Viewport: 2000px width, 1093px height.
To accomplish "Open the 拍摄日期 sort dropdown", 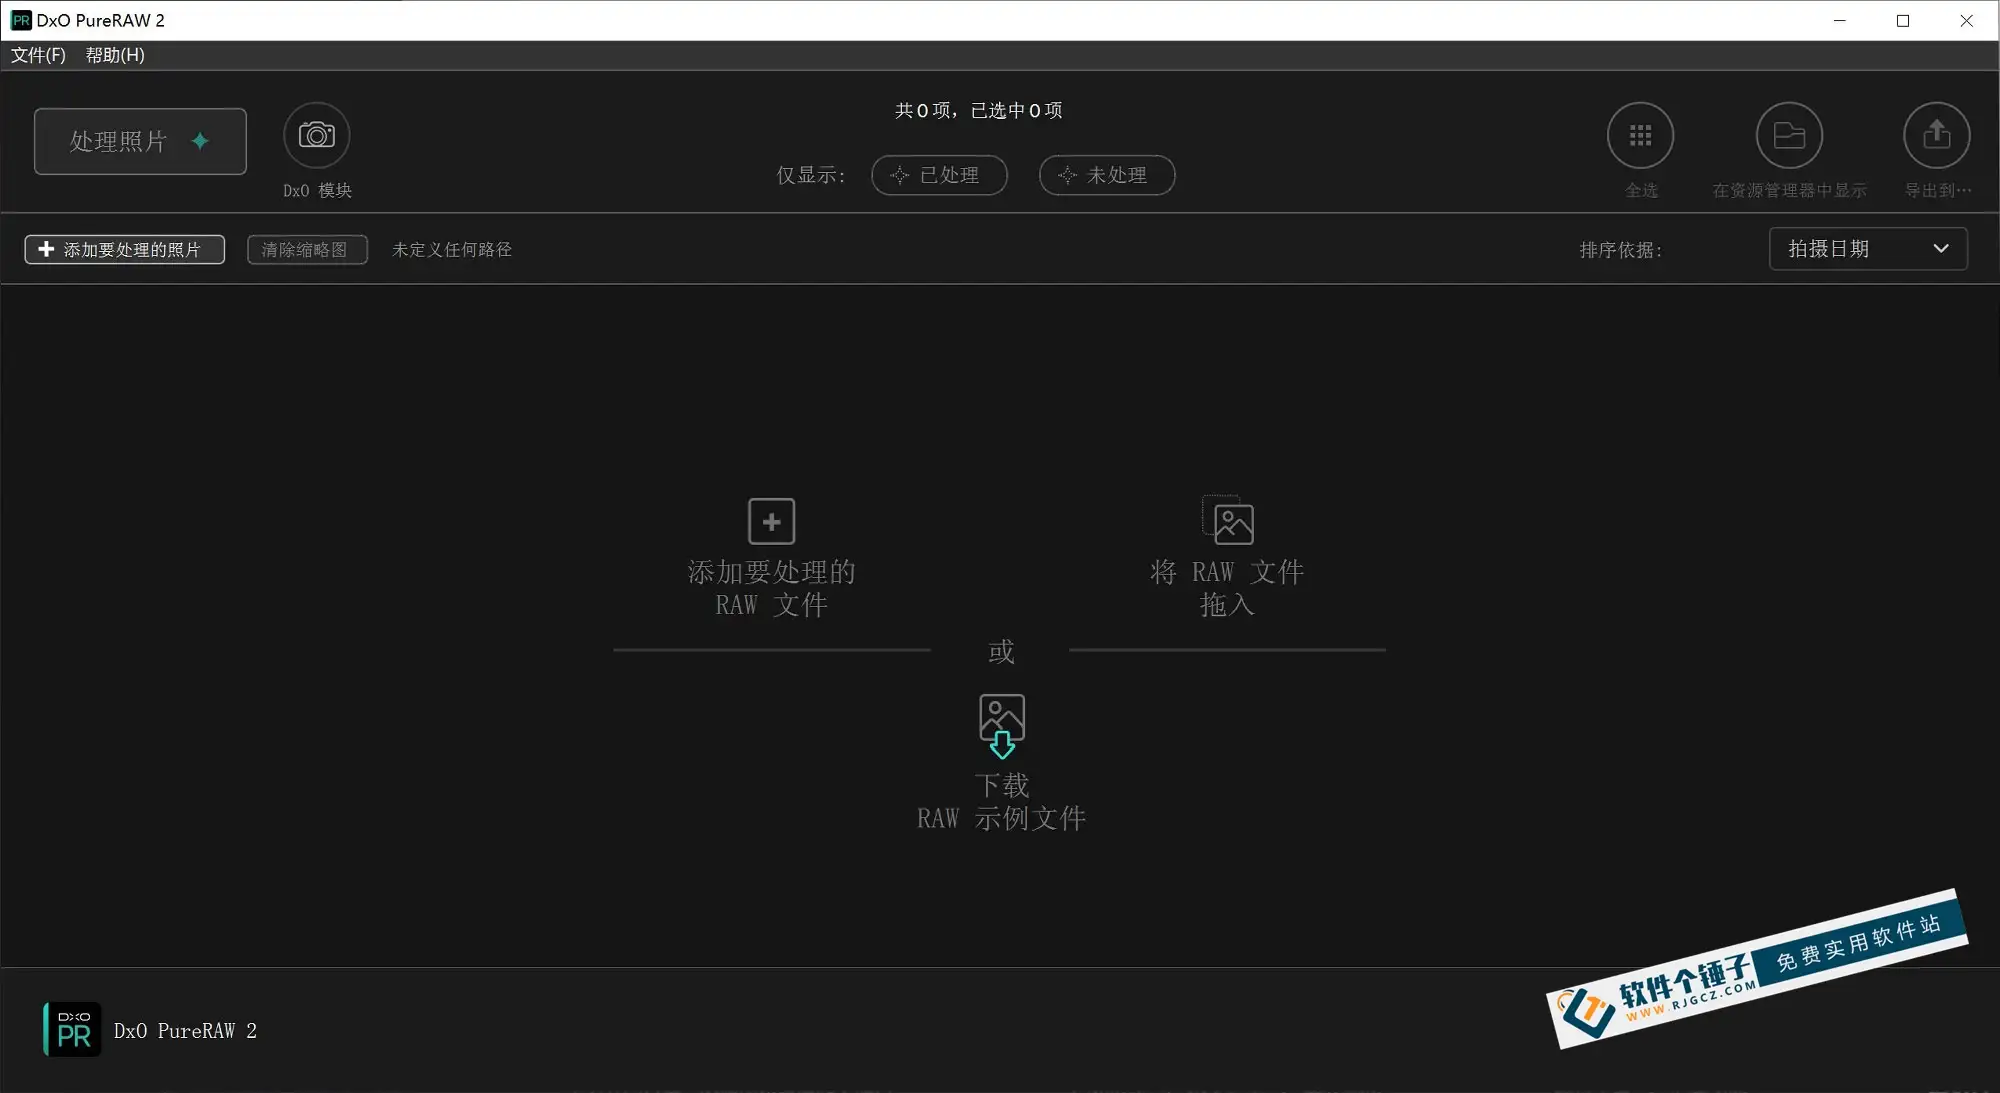I will click(1868, 248).
